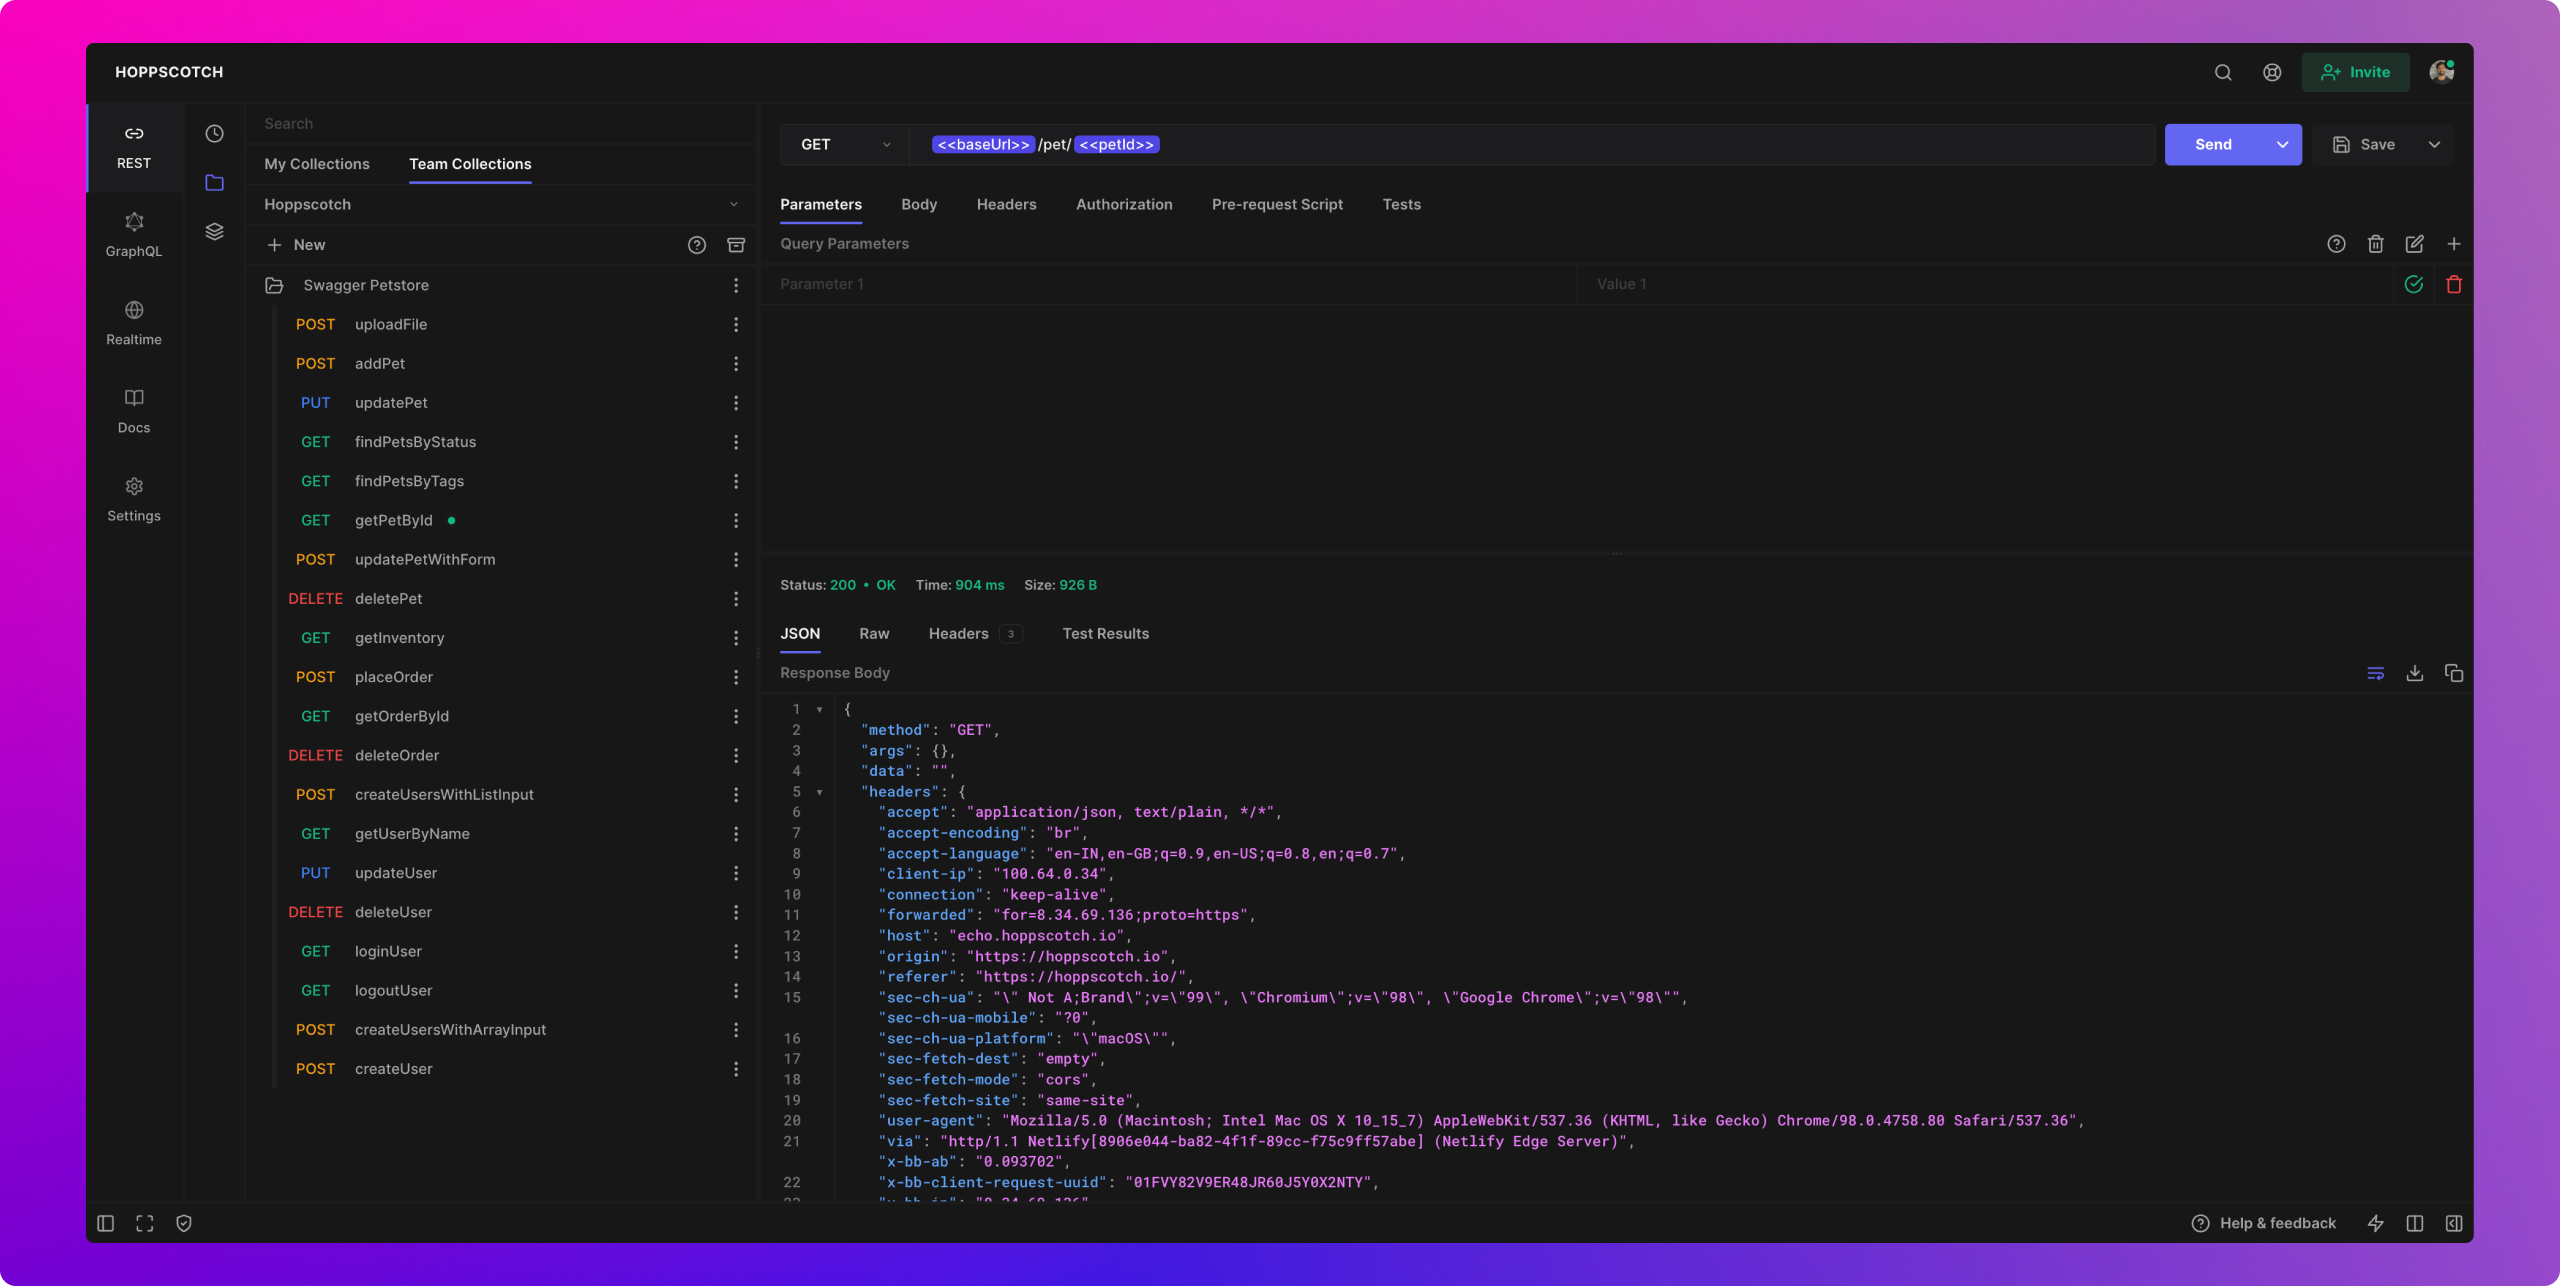Screen dimensions: 2560x1286
Task: Copy the response body to clipboard
Action: [x=2453, y=673]
